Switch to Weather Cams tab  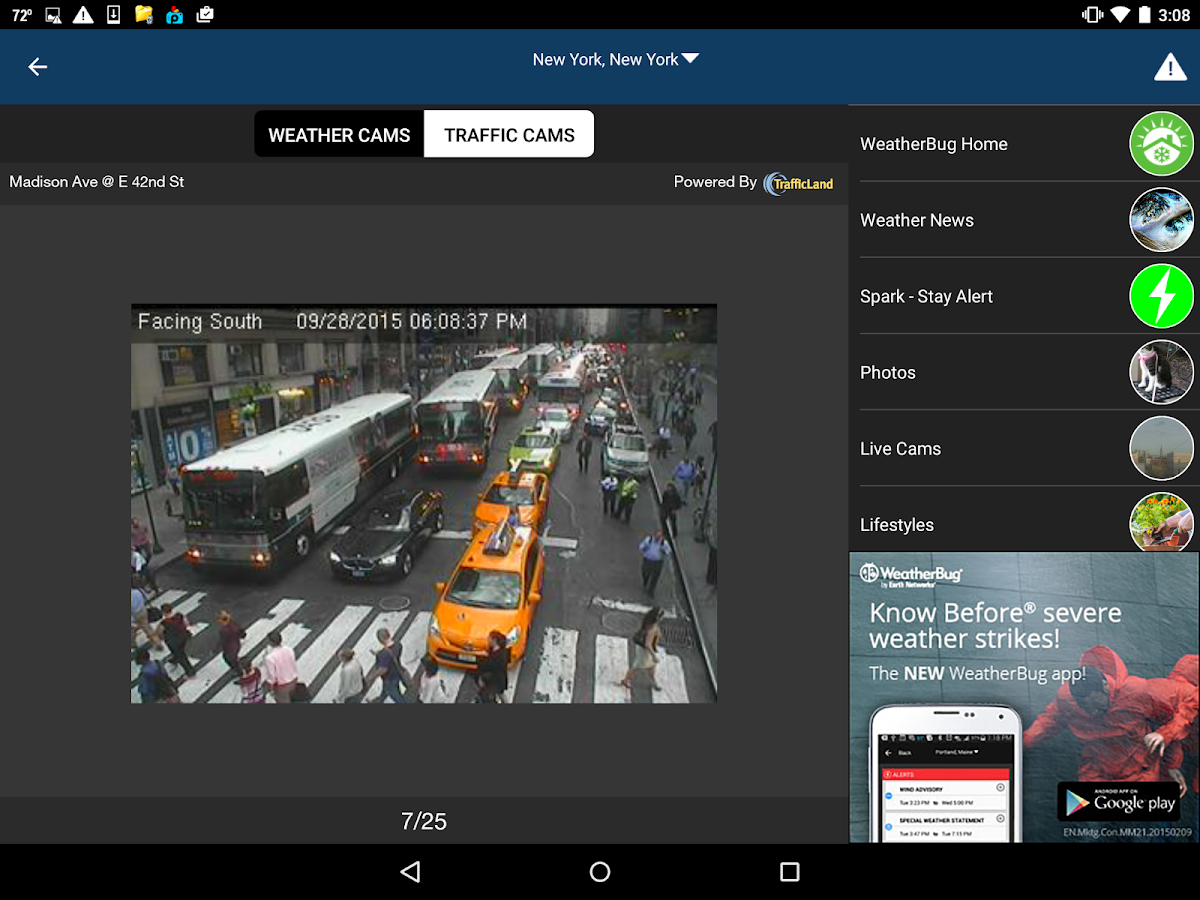click(x=339, y=135)
